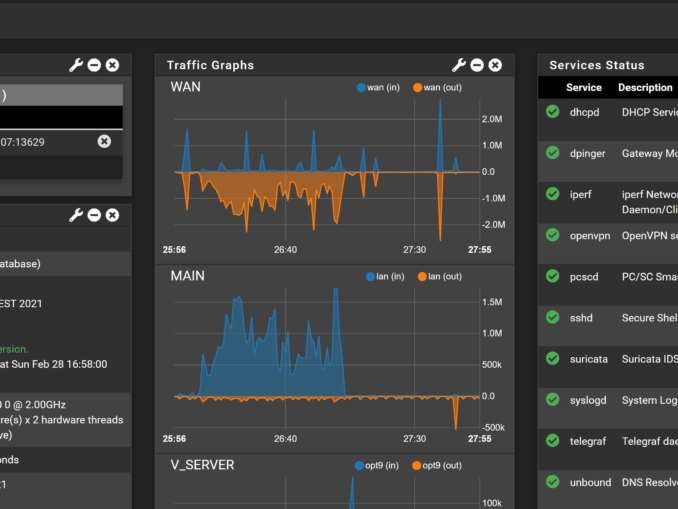This screenshot has width=678, height=509.
Task: Click wrench icon on widget containing 07:13629 entry
Action: coord(76,65)
